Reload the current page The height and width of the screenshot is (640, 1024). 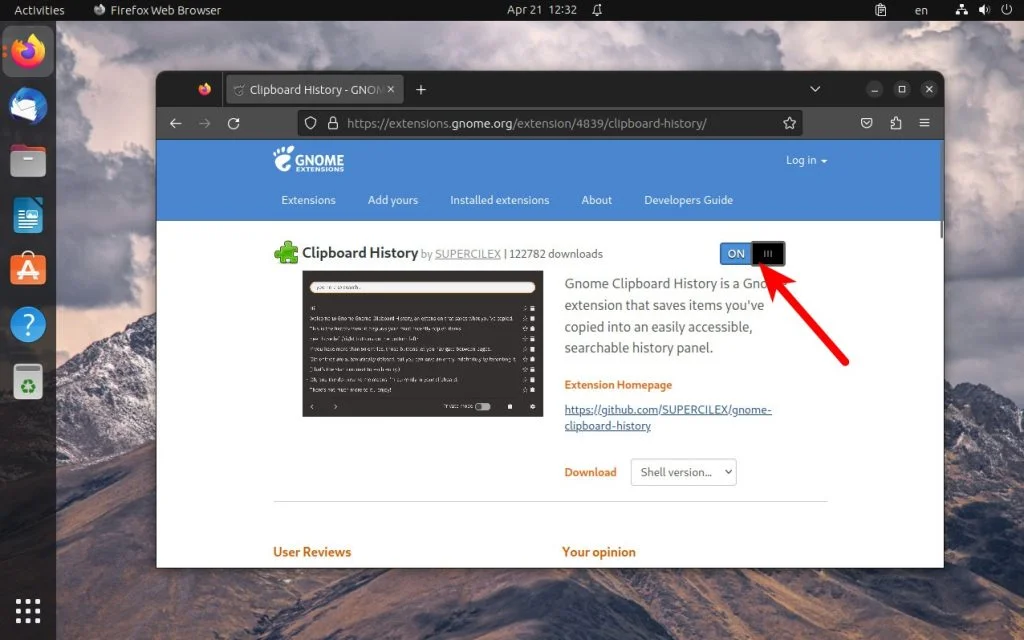[235, 122]
